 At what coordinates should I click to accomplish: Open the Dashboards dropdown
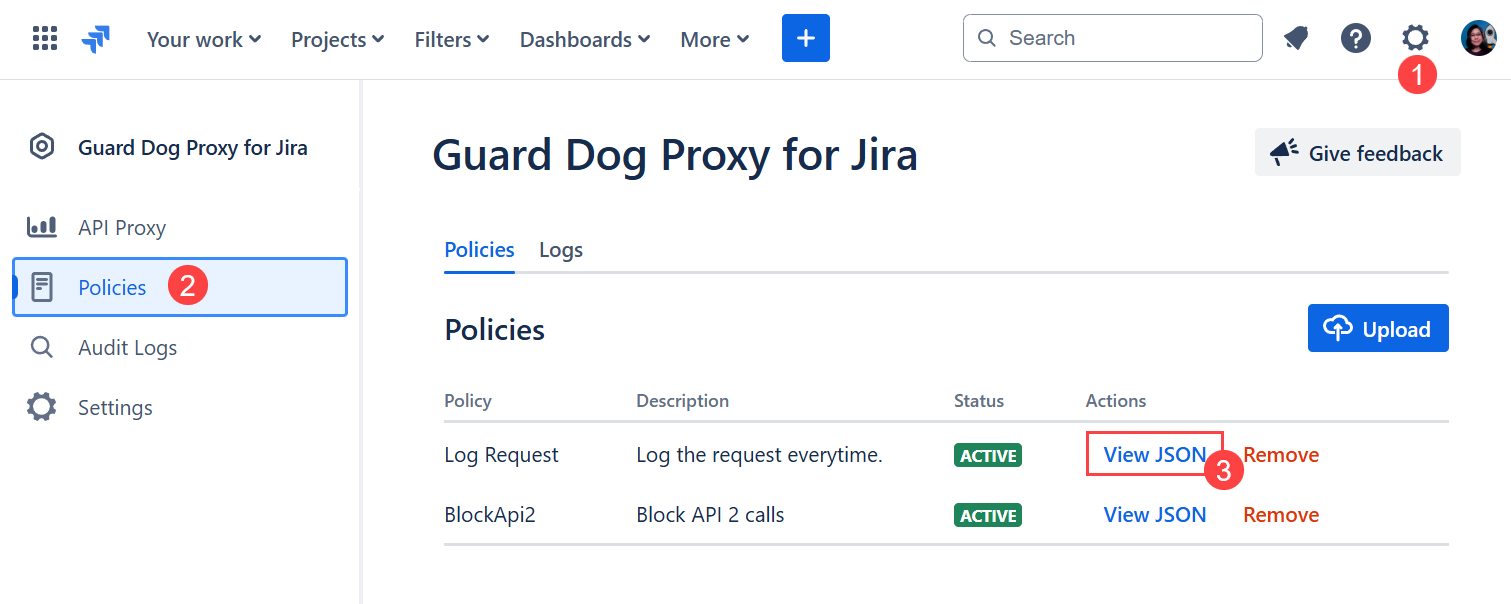tap(585, 40)
